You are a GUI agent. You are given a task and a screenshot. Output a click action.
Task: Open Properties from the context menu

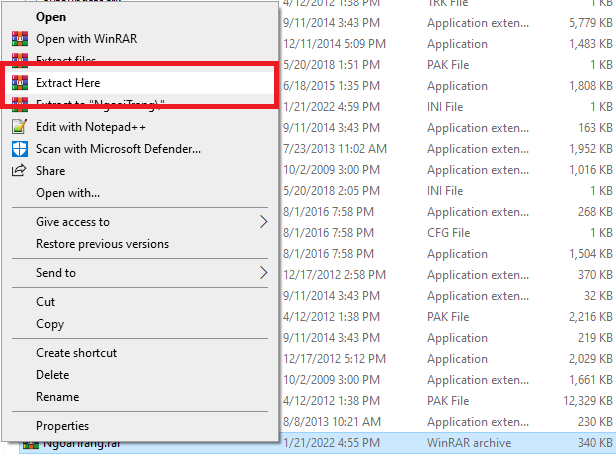tap(62, 426)
